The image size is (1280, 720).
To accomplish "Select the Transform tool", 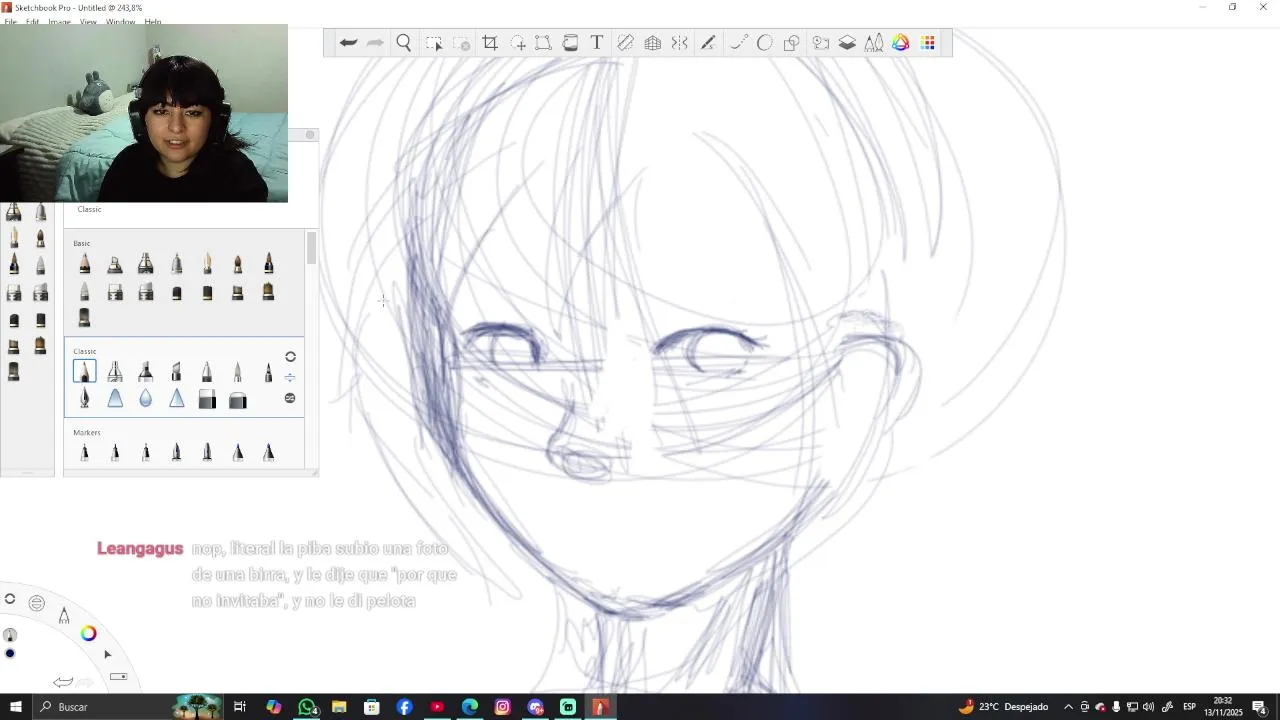I will (x=543, y=43).
